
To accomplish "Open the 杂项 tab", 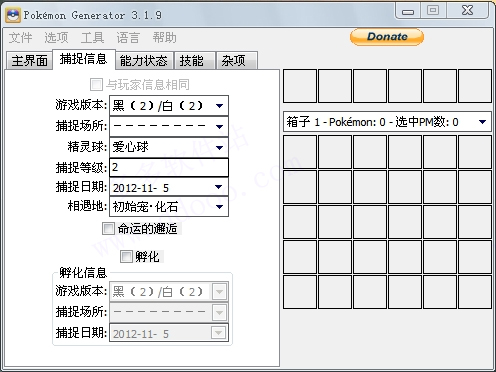I will tap(236, 61).
